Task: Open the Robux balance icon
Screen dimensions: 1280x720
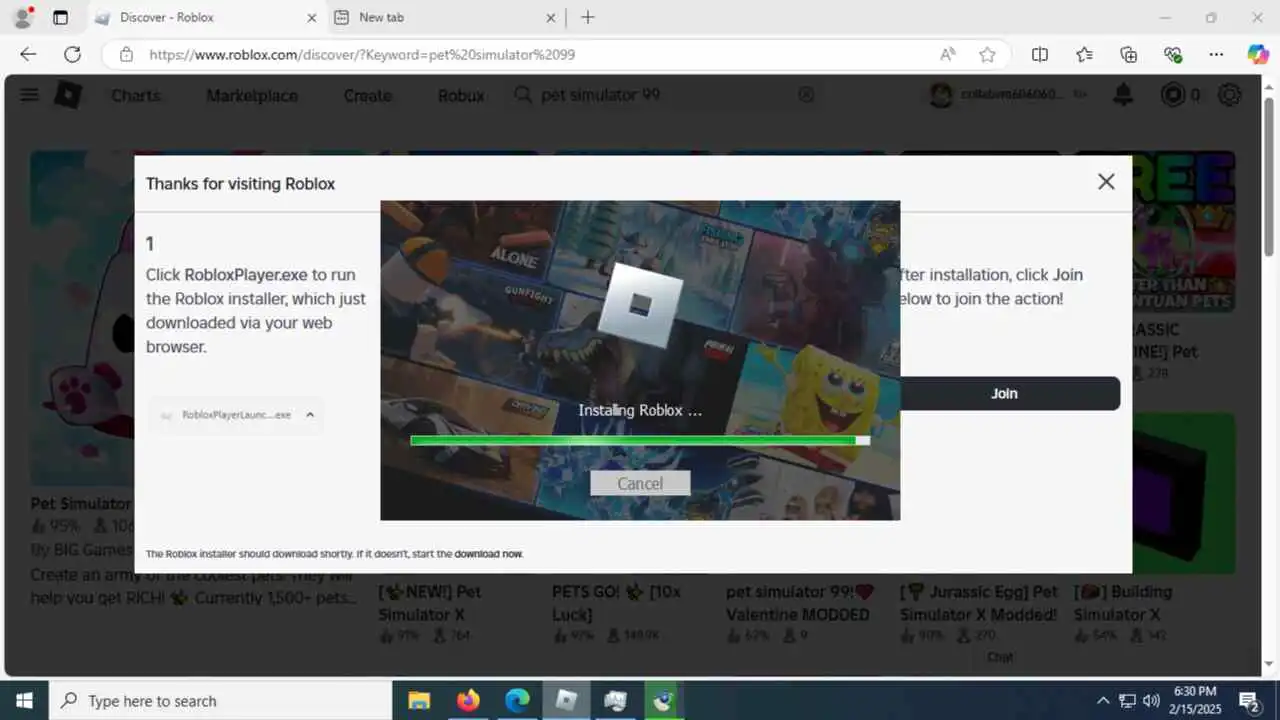Action: coord(1171,95)
